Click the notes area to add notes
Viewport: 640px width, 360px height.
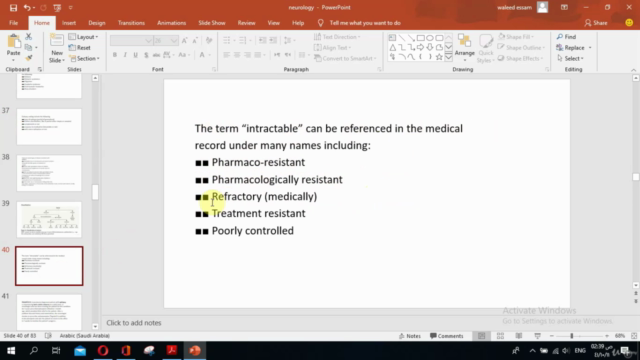(134, 323)
